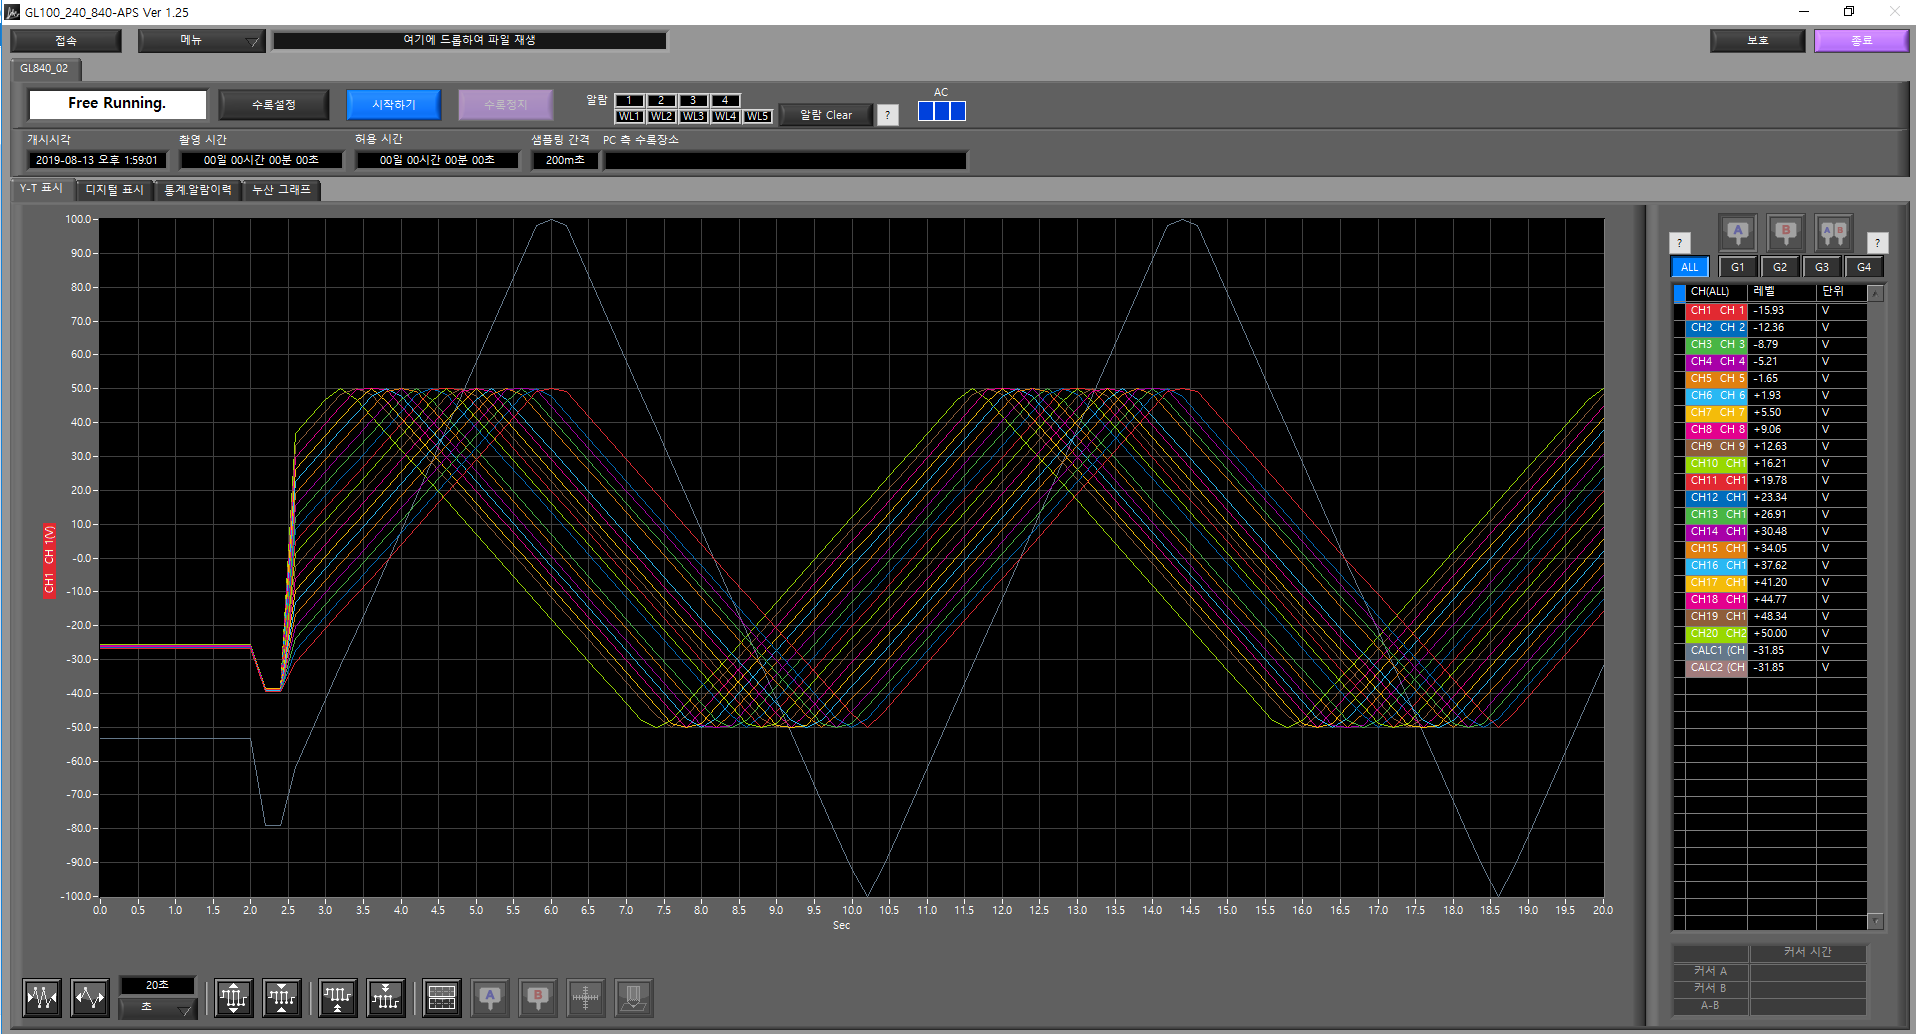Switch to the 누산 그래프 tab

tap(281, 190)
